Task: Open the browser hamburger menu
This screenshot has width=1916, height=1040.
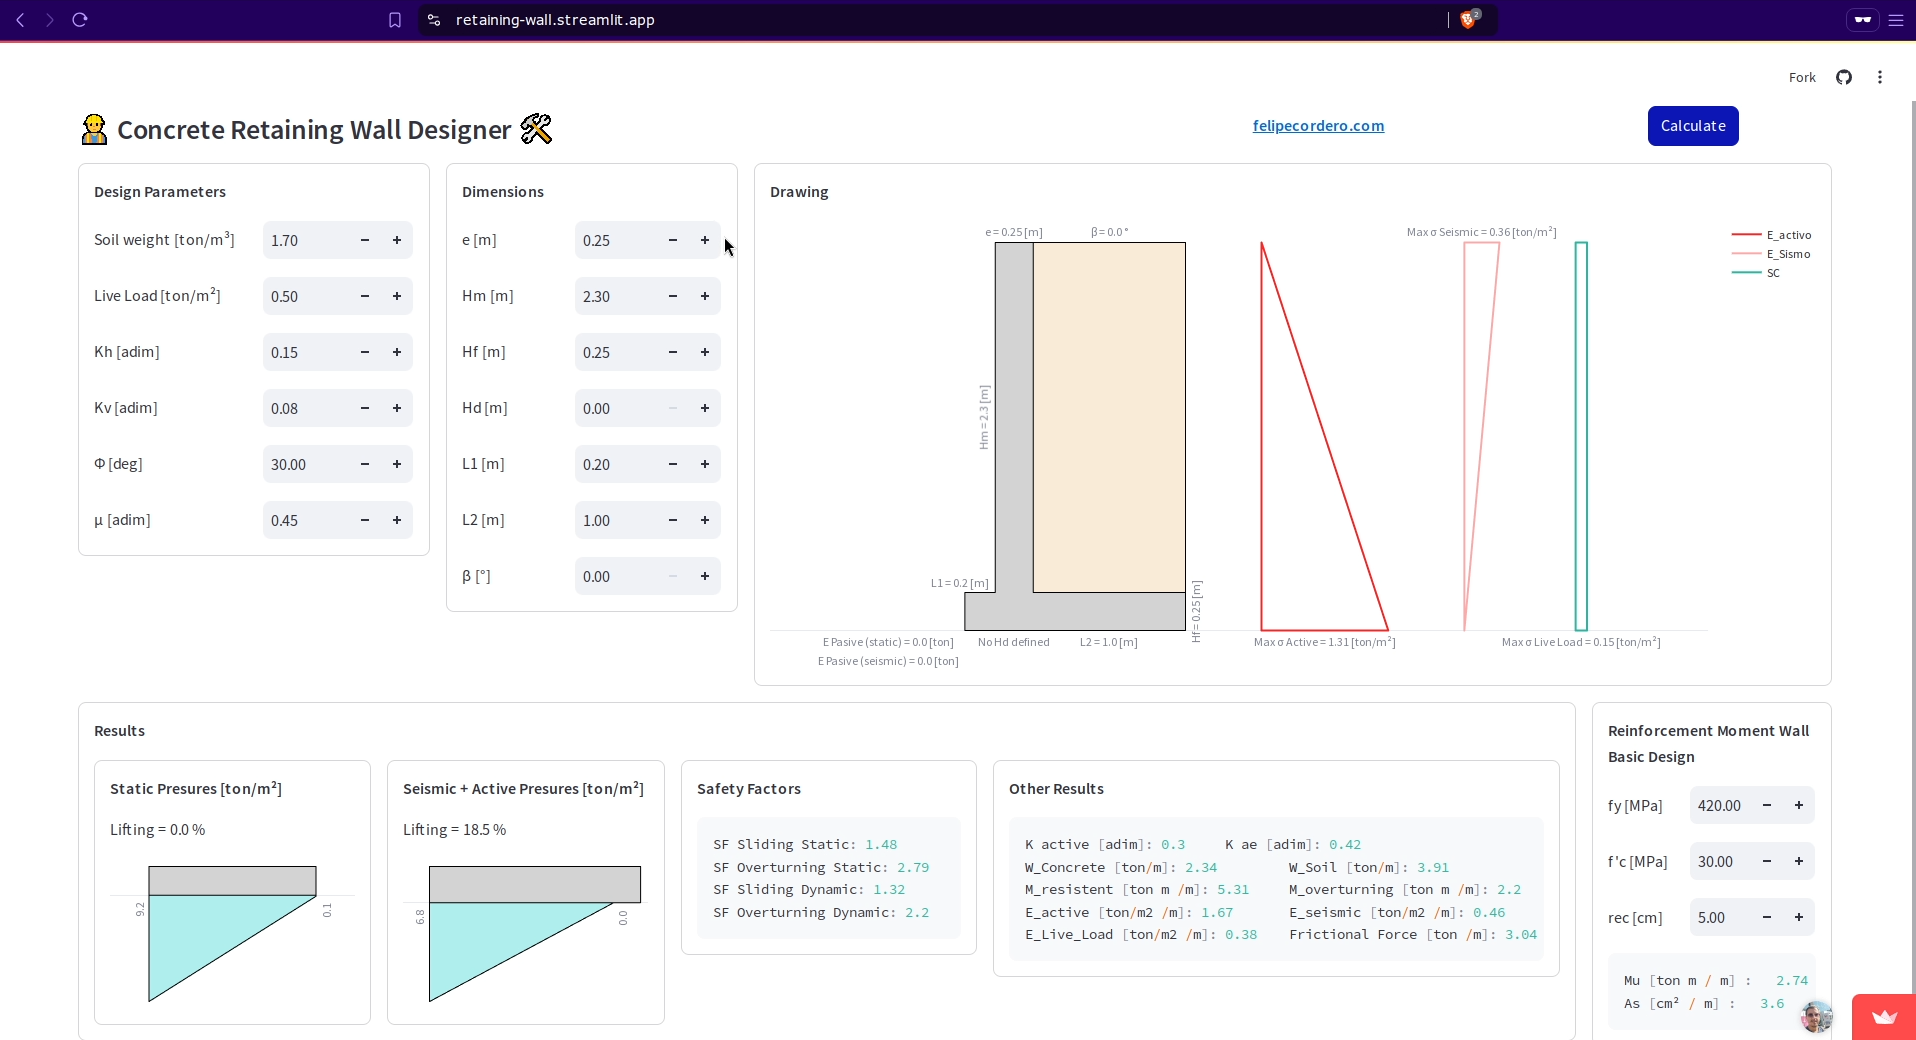Action: pos(1896,20)
